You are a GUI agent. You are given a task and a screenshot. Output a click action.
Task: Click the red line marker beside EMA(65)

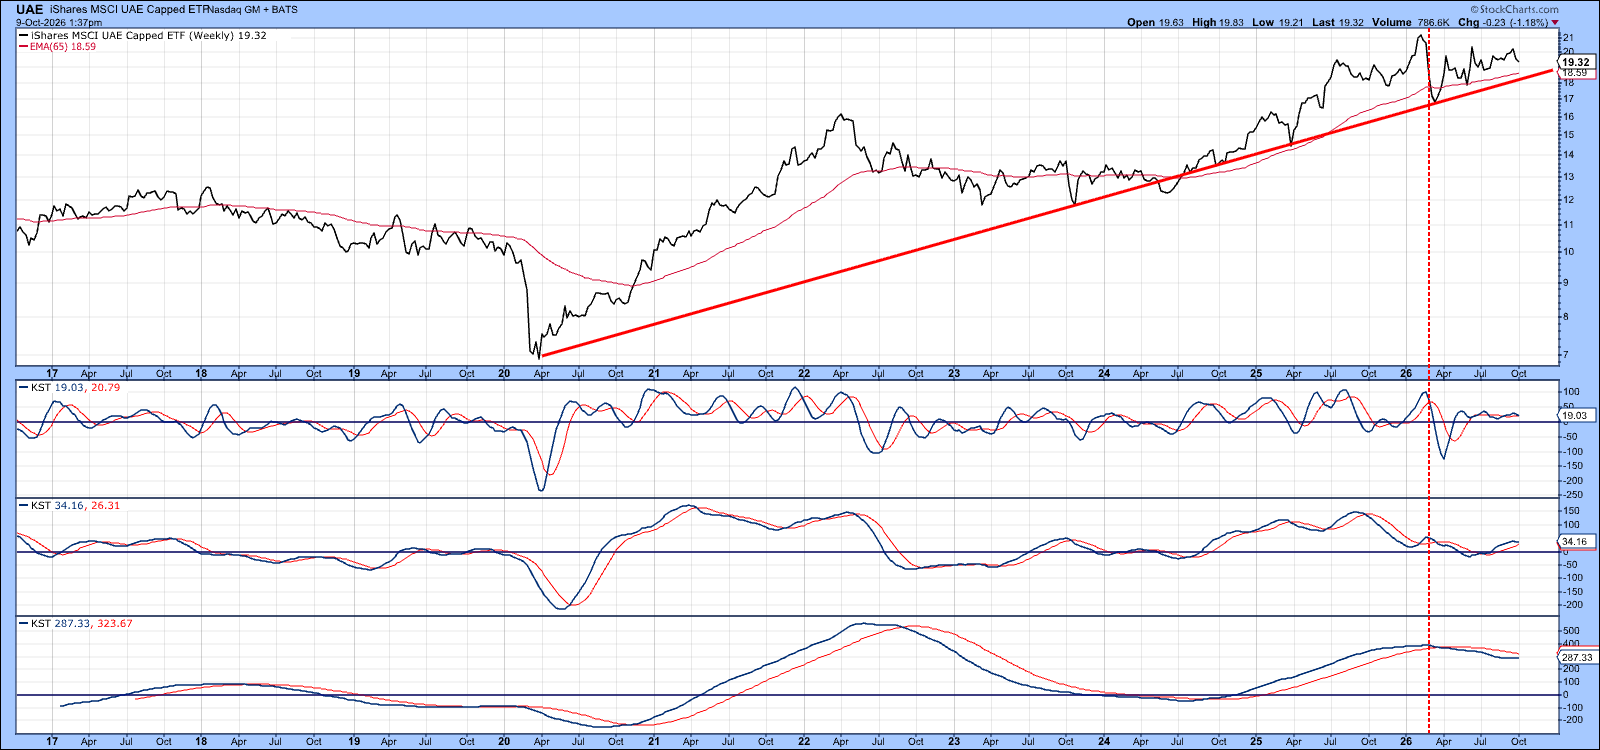[24, 47]
